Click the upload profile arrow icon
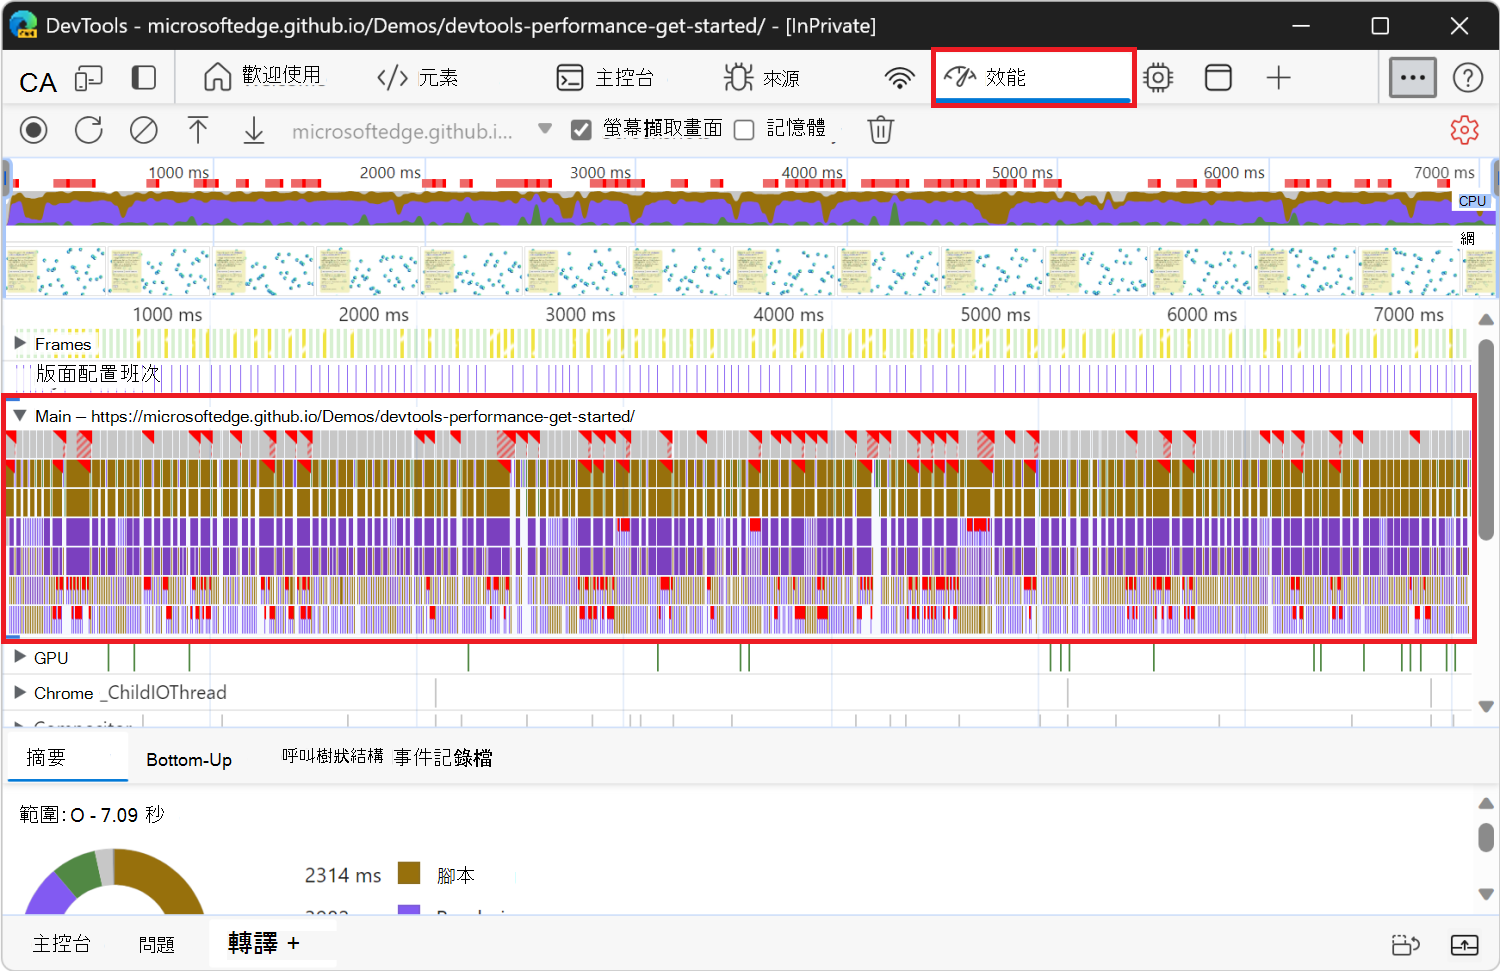Viewport: 1500px width, 971px height. pyautogui.click(x=198, y=130)
